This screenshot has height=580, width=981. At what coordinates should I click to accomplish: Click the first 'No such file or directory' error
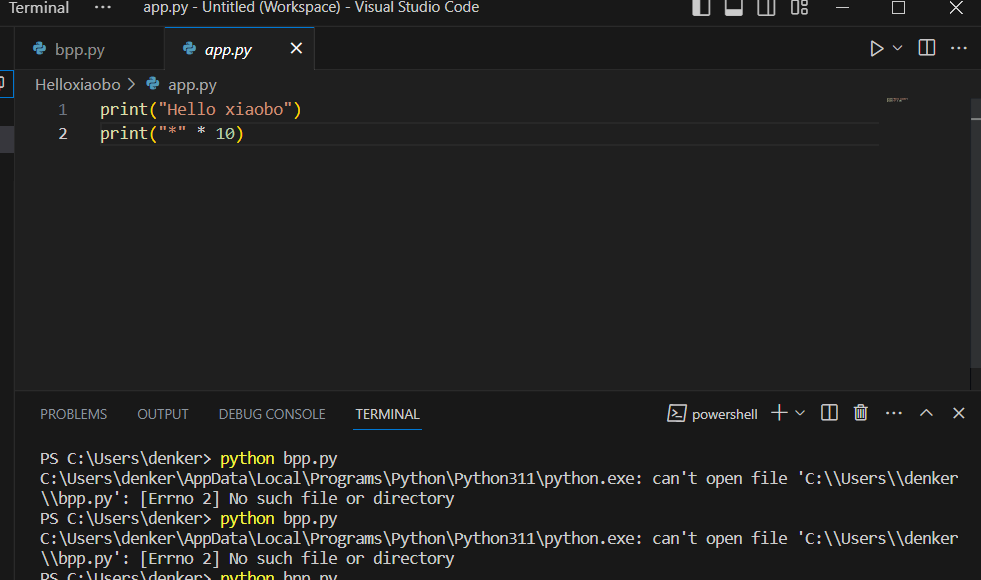tap(342, 499)
